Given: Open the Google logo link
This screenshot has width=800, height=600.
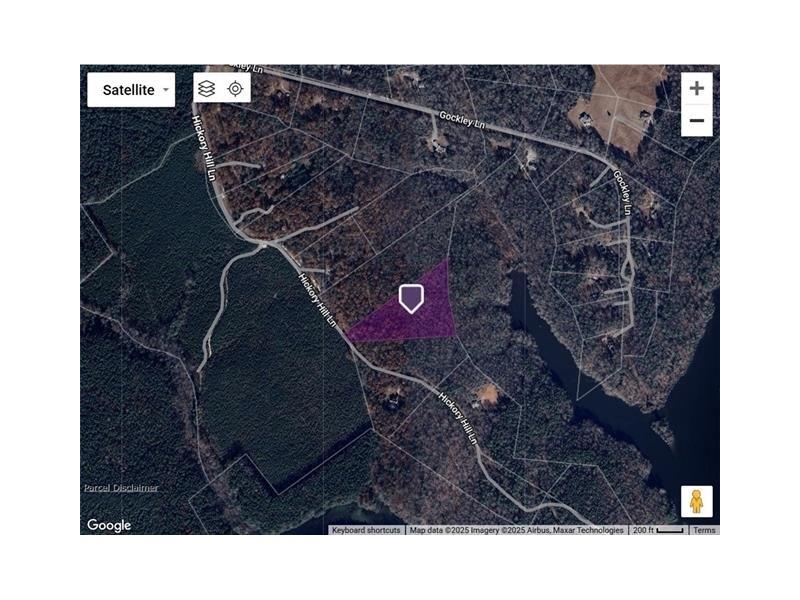Looking at the screenshot, I should click(109, 525).
